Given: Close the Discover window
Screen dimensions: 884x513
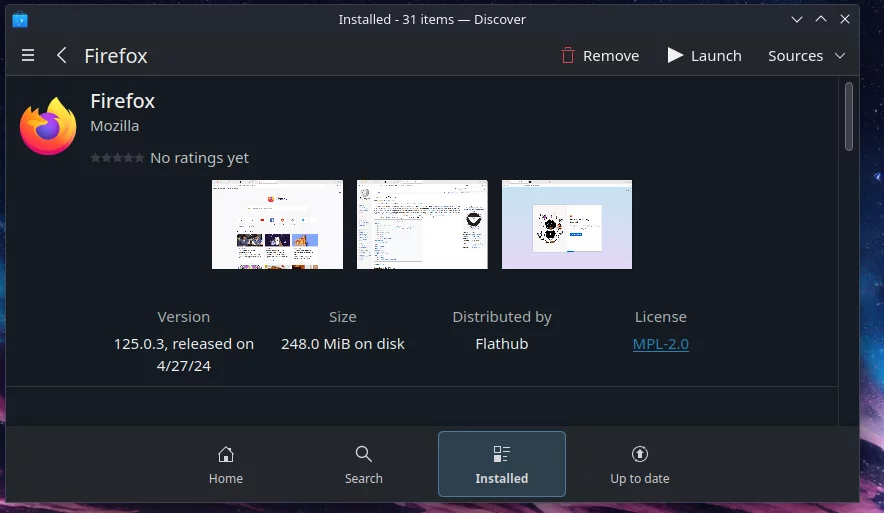Looking at the screenshot, I should (845, 19).
